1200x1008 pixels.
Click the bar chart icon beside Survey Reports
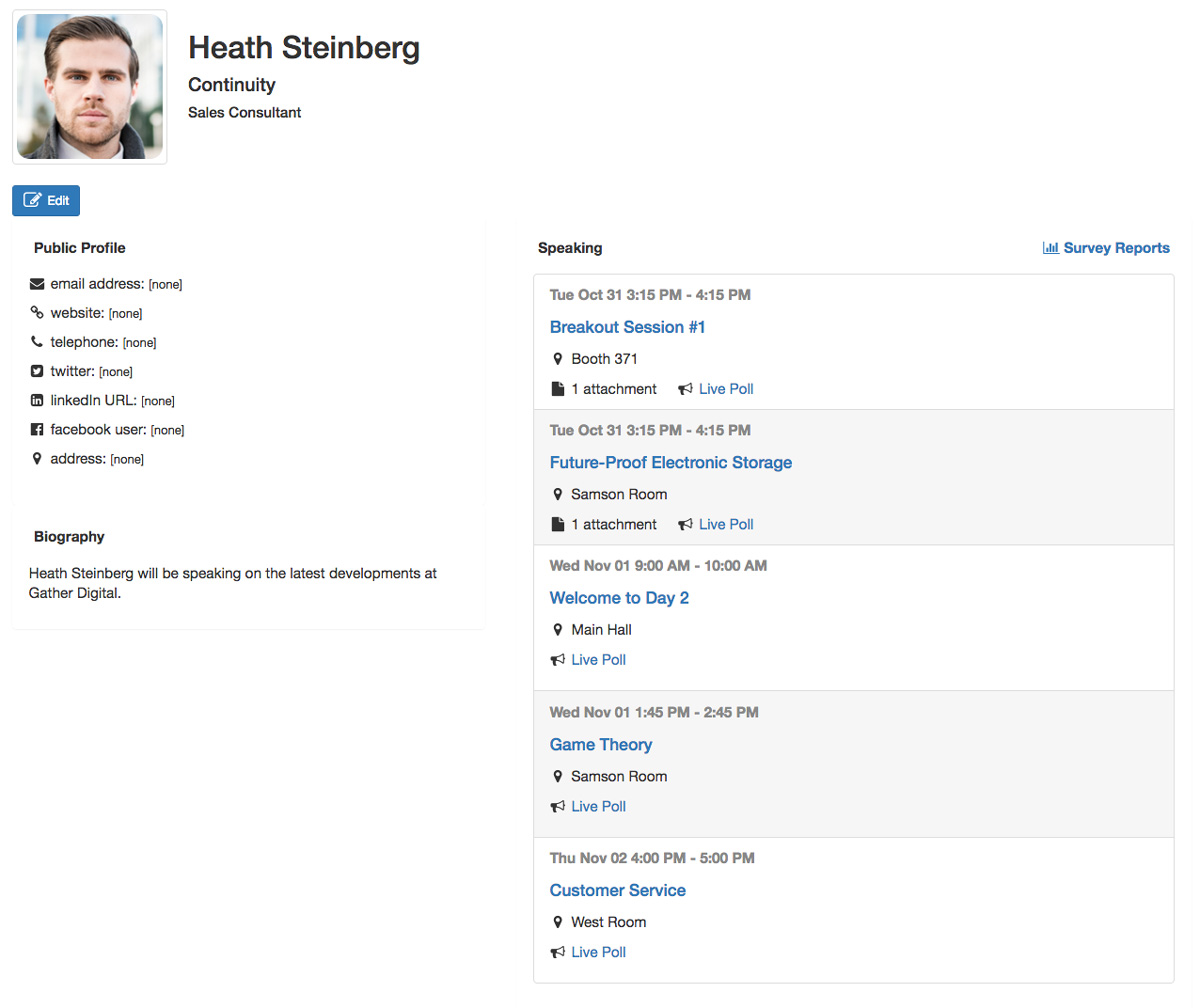1051,248
